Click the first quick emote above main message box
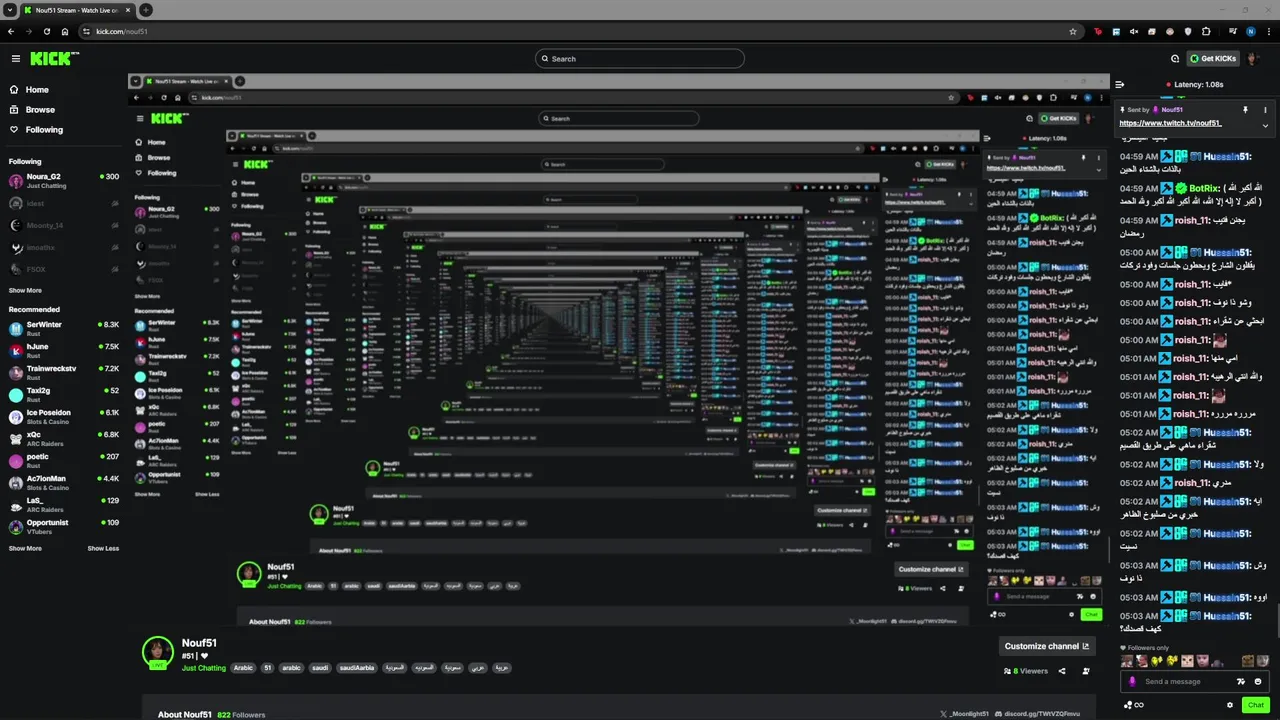Image resolution: width=1280 pixels, height=720 pixels. tap(1127, 661)
